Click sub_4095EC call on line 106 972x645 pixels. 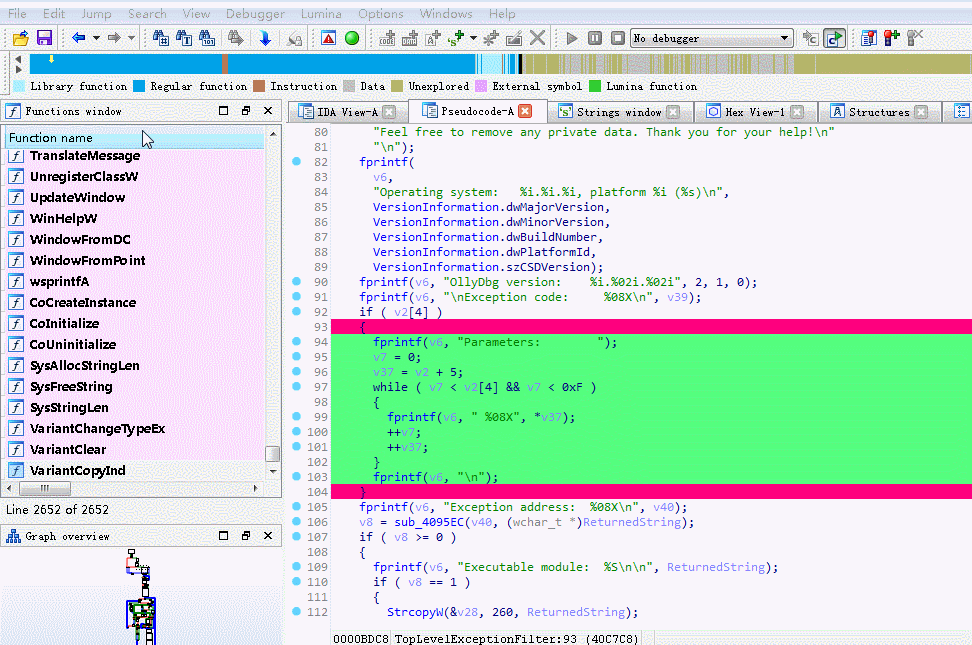(x=430, y=522)
